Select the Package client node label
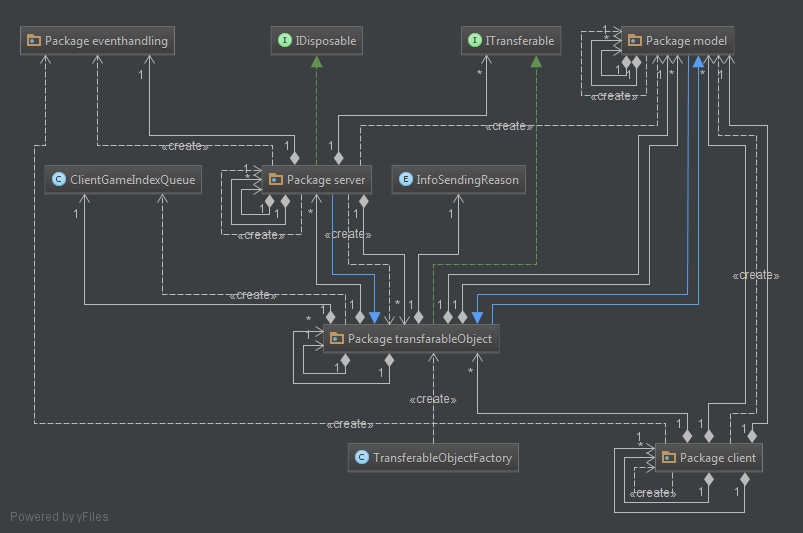 (x=717, y=458)
